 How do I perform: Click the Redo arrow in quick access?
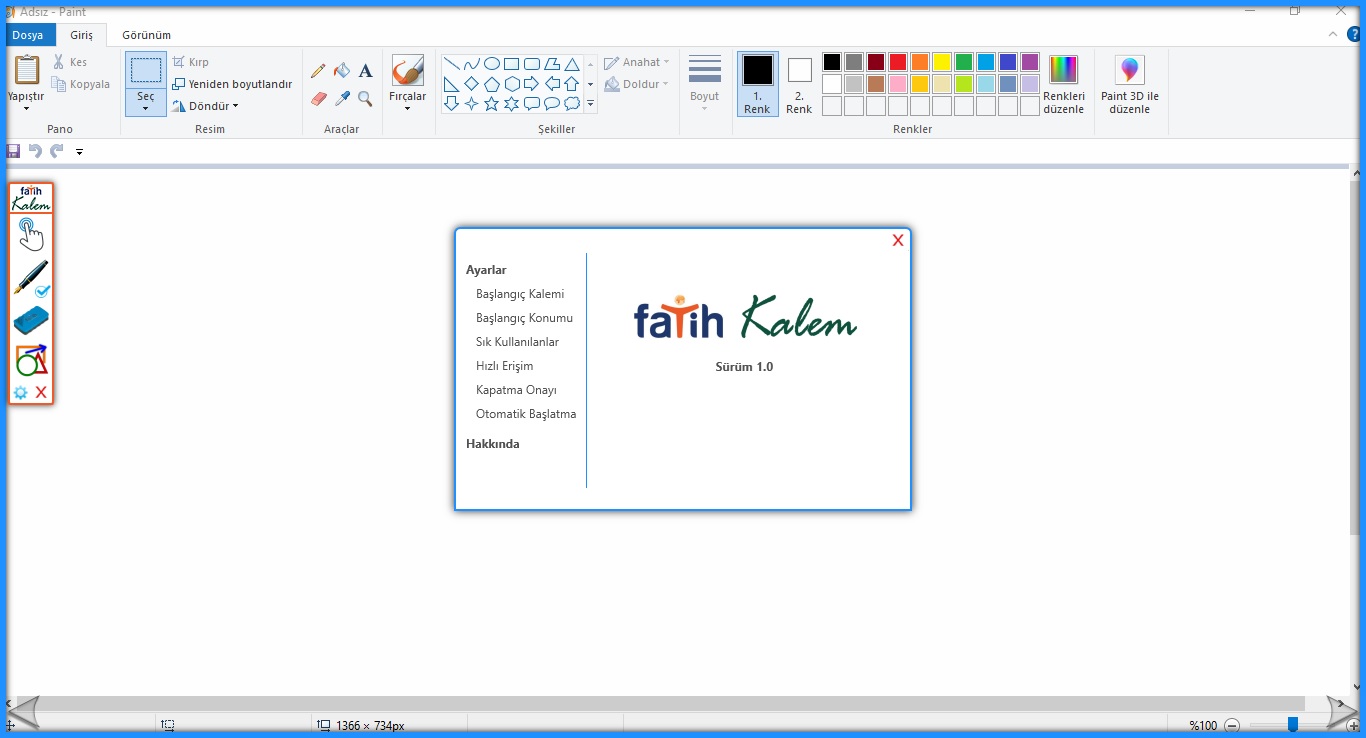pos(57,151)
